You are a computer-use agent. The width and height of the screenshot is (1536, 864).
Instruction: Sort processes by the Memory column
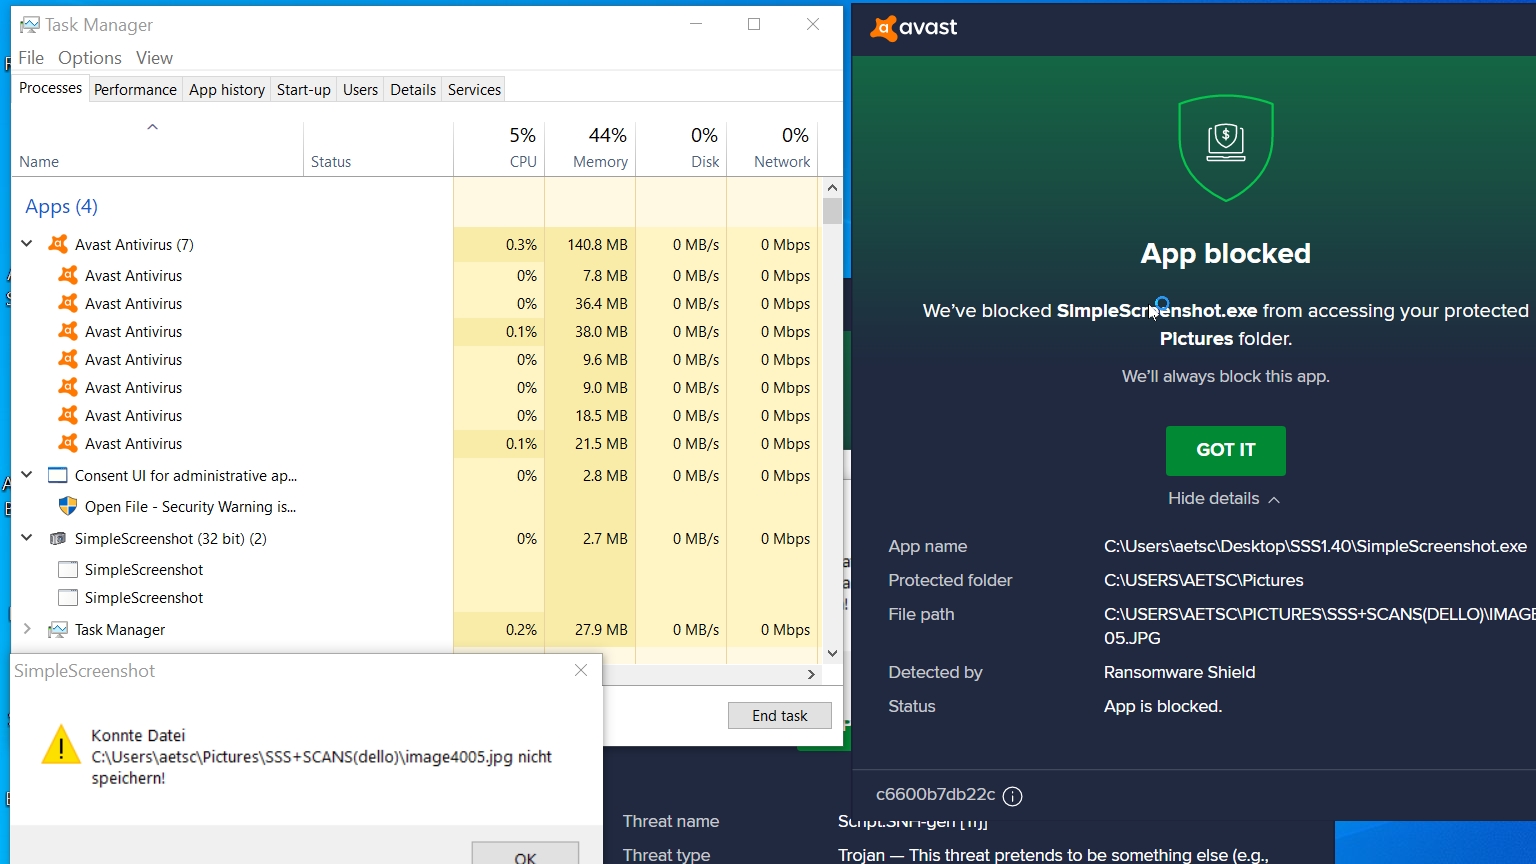pos(590,148)
